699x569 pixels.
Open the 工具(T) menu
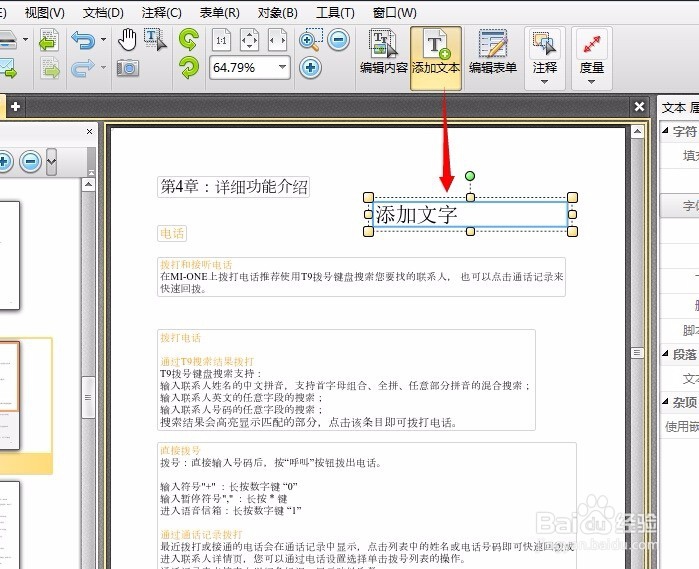click(x=335, y=12)
